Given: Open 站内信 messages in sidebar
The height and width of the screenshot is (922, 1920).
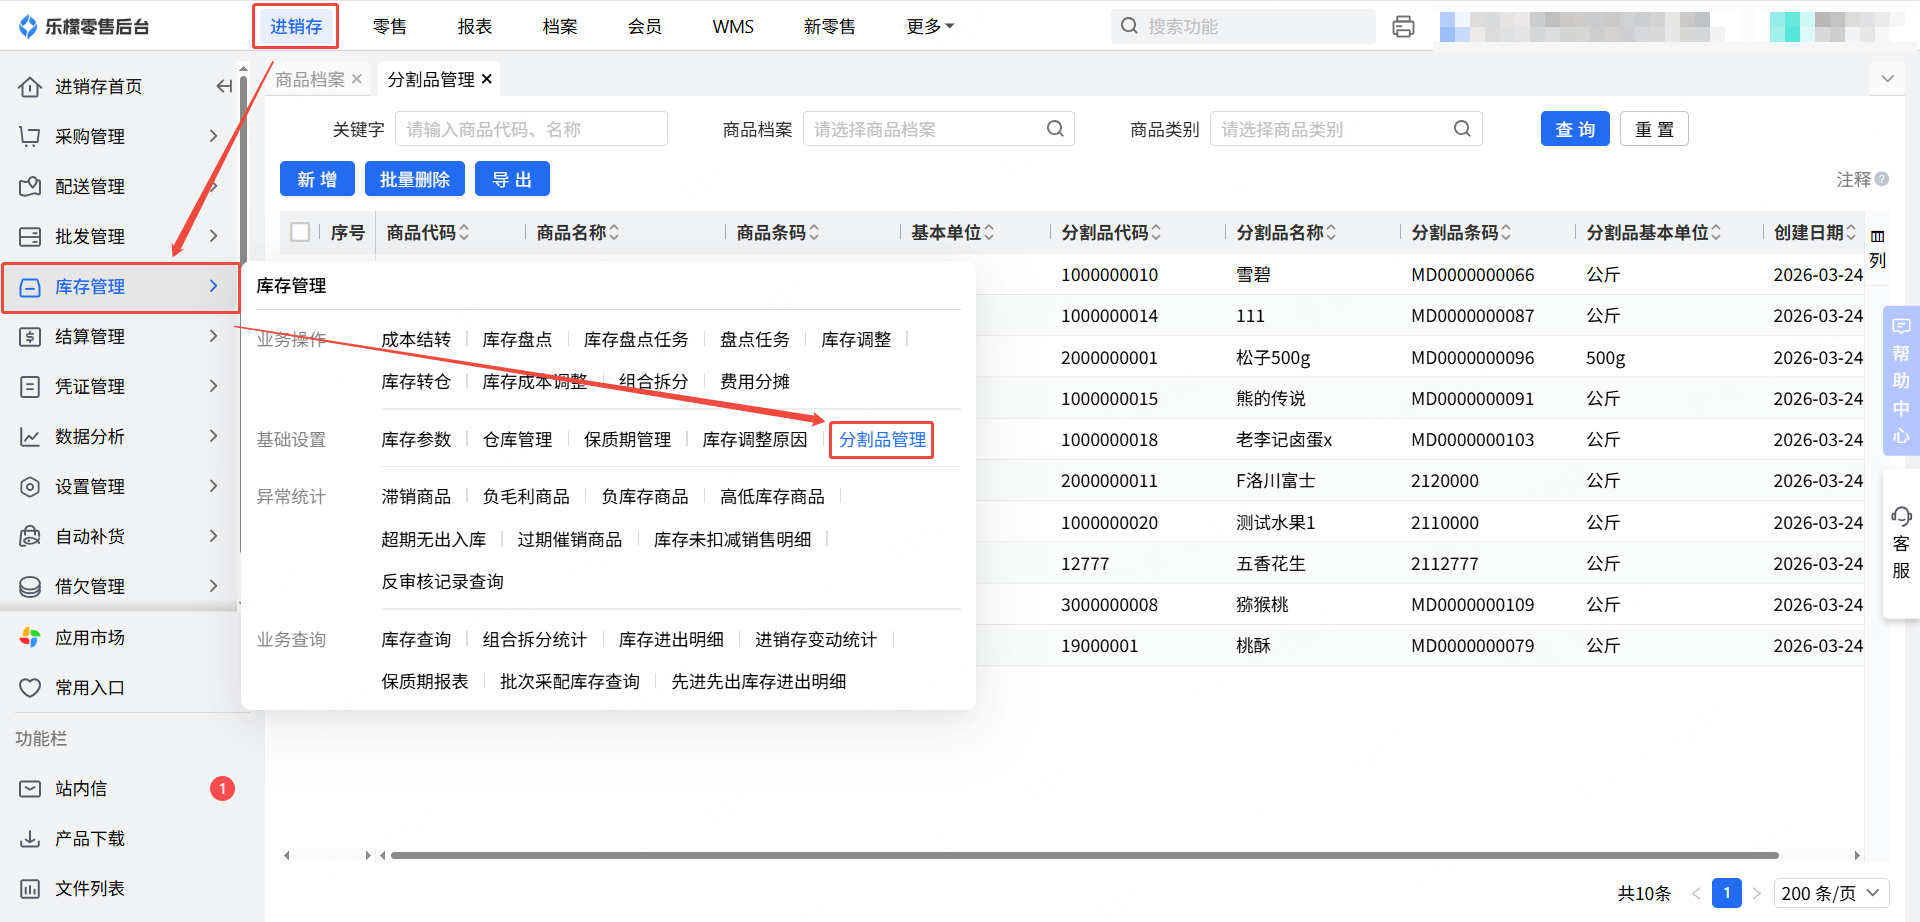Looking at the screenshot, I should 81,789.
